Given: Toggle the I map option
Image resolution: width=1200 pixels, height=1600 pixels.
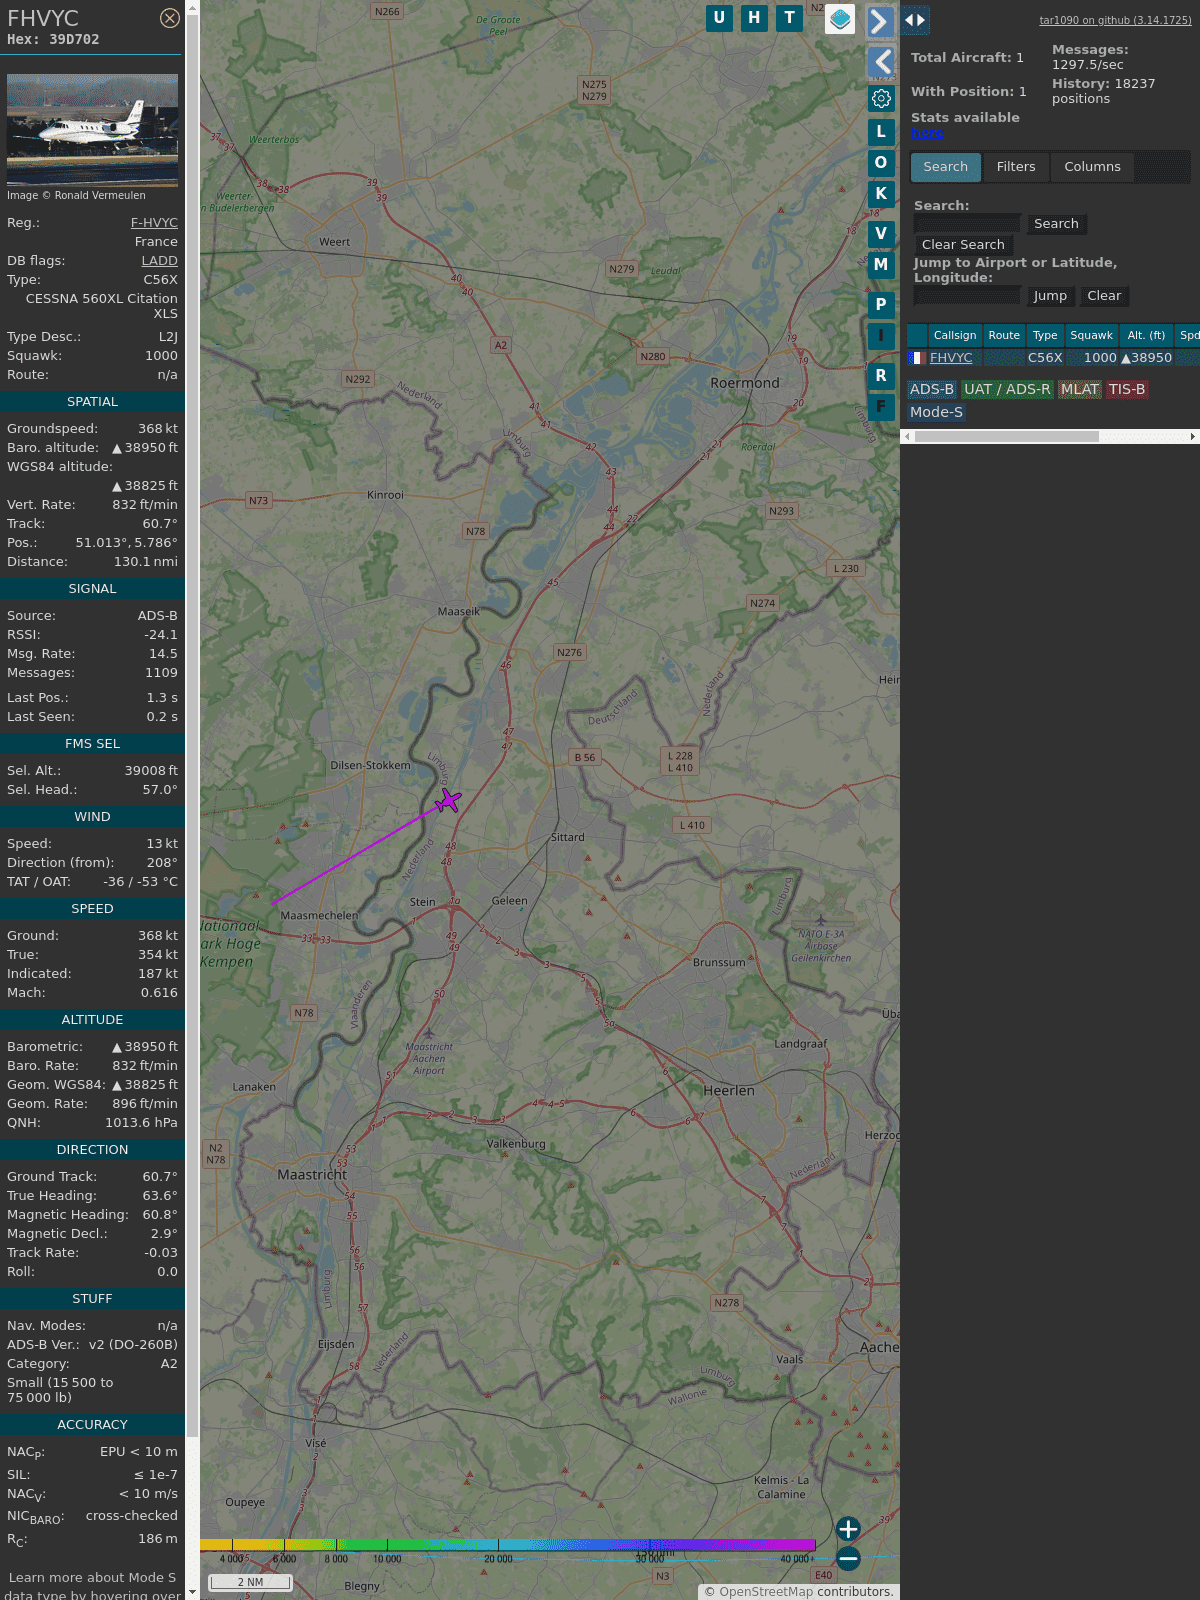Looking at the screenshot, I should pyautogui.click(x=881, y=336).
